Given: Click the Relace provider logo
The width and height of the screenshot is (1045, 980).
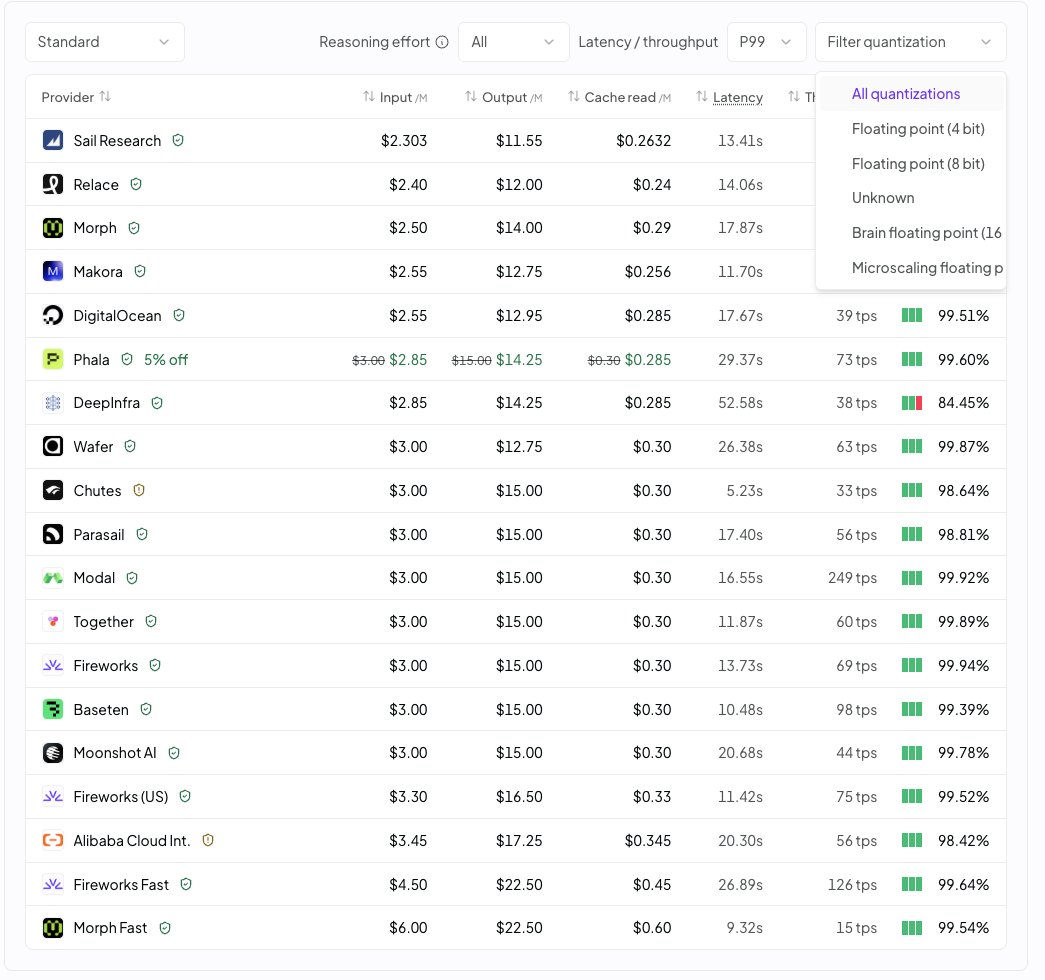Looking at the screenshot, I should point(53,185).
